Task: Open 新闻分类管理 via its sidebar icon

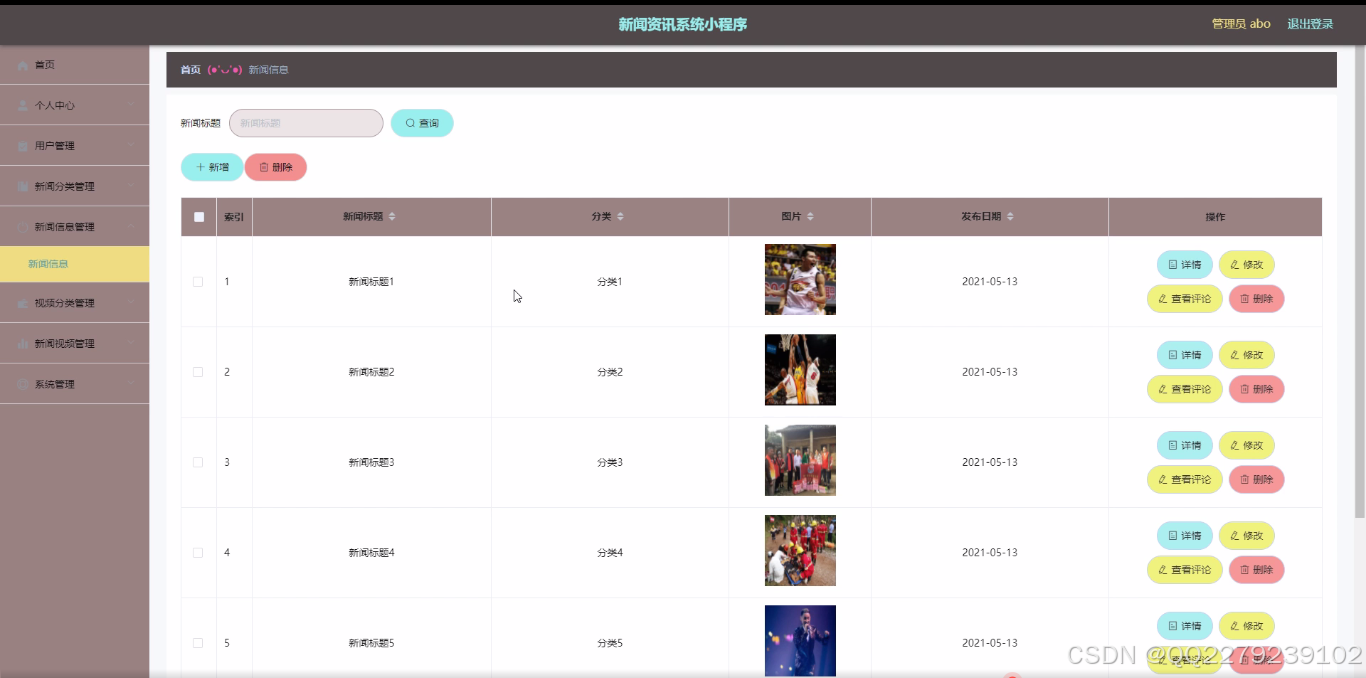Action: tap(22, 185)
